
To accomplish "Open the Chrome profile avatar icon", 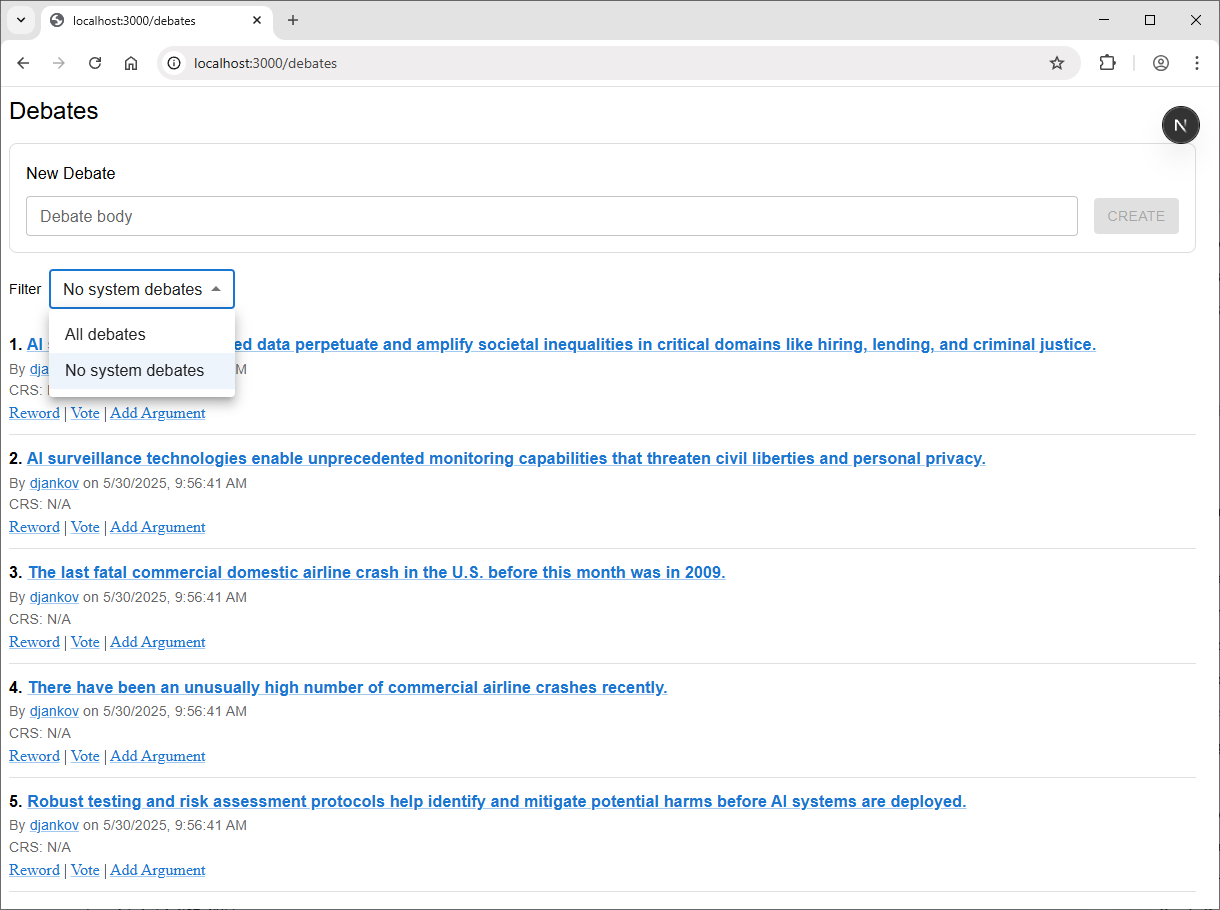I will click(1161, 63).
